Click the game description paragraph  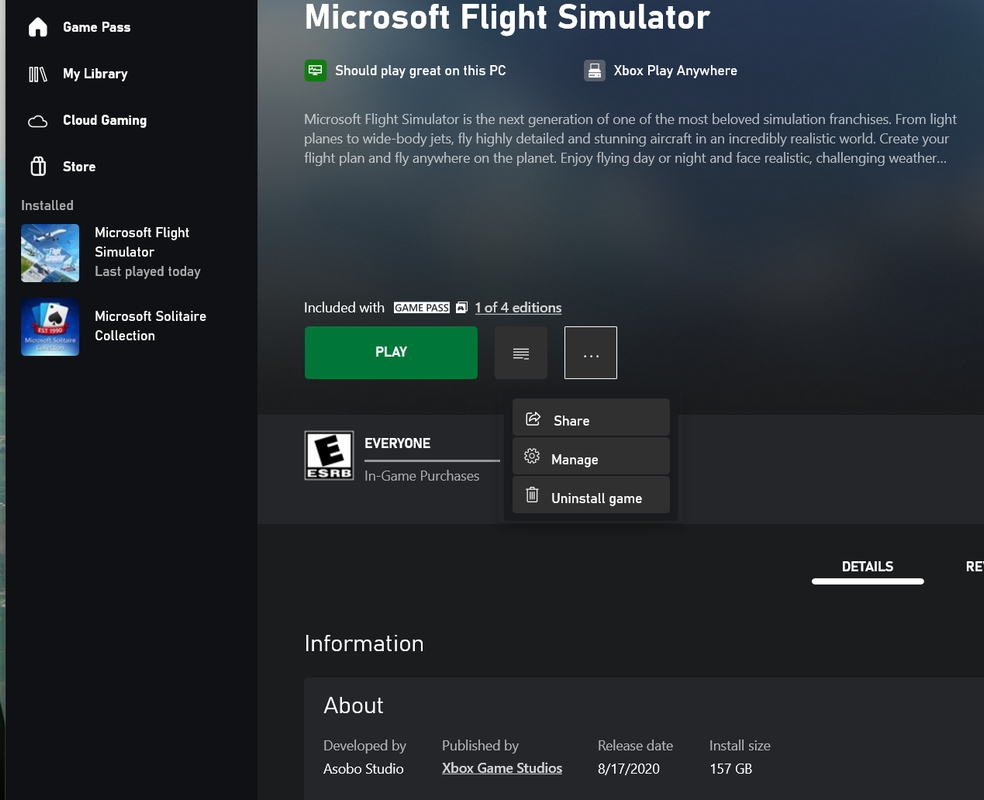pyautogui.click(x=630, y=139)
